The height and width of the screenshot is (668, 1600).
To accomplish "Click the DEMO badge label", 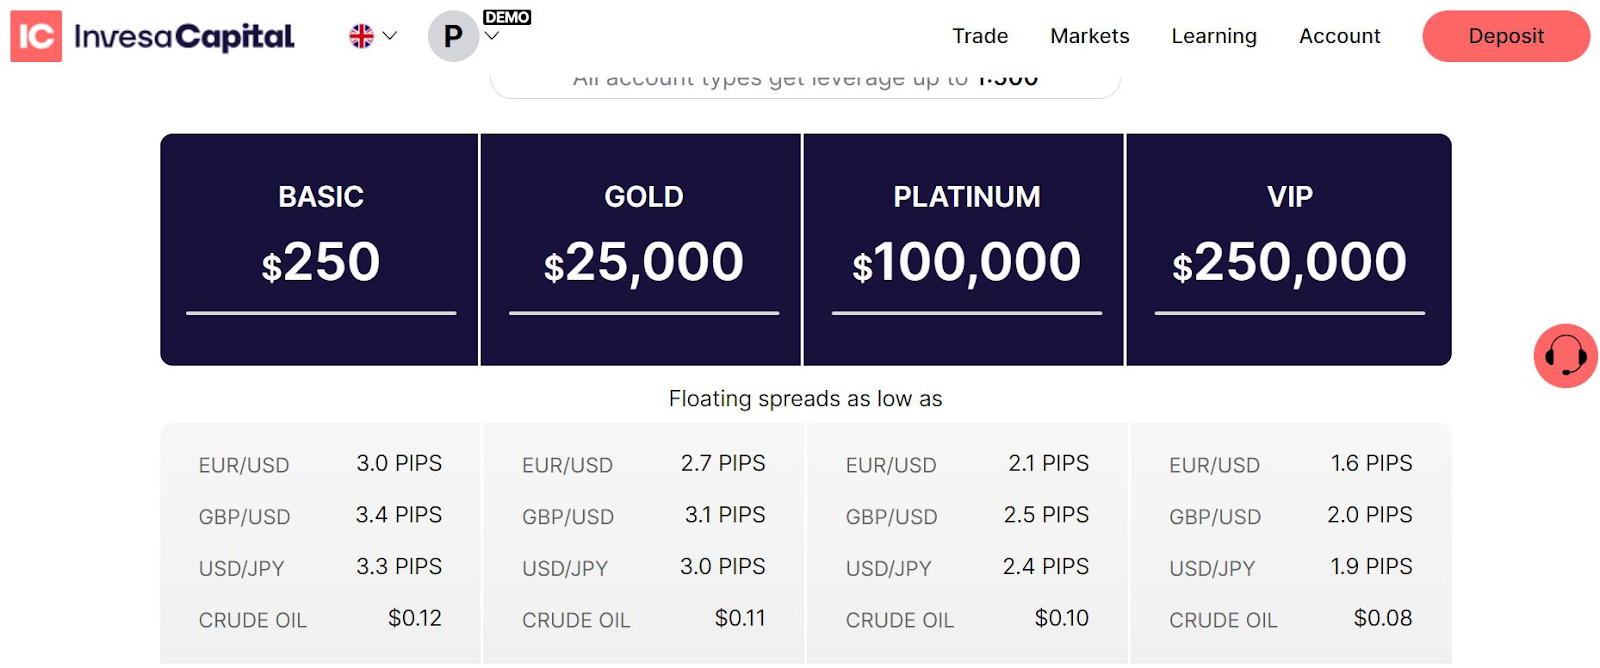I will coord(507,17).
